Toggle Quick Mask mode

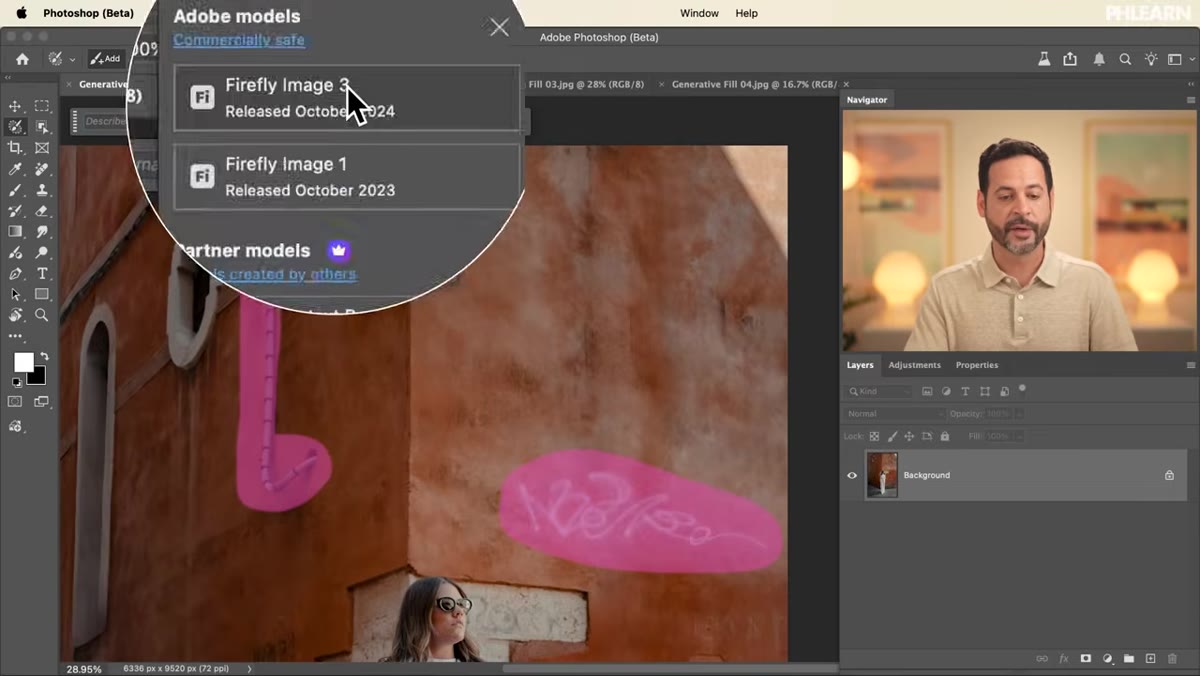tap(15, 402)
